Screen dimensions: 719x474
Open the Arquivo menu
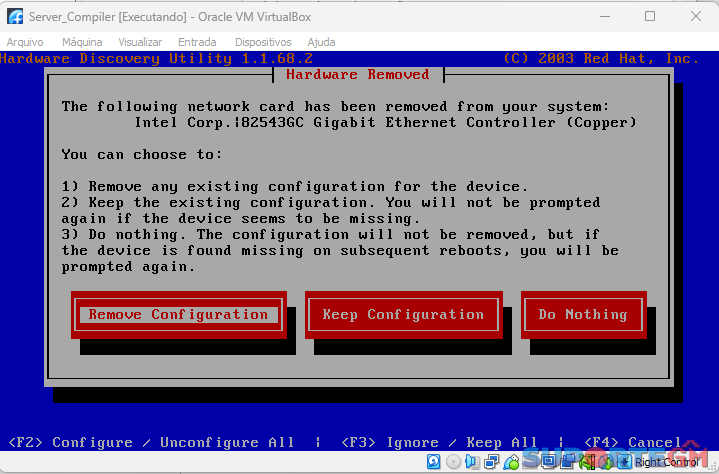(25, 42)
